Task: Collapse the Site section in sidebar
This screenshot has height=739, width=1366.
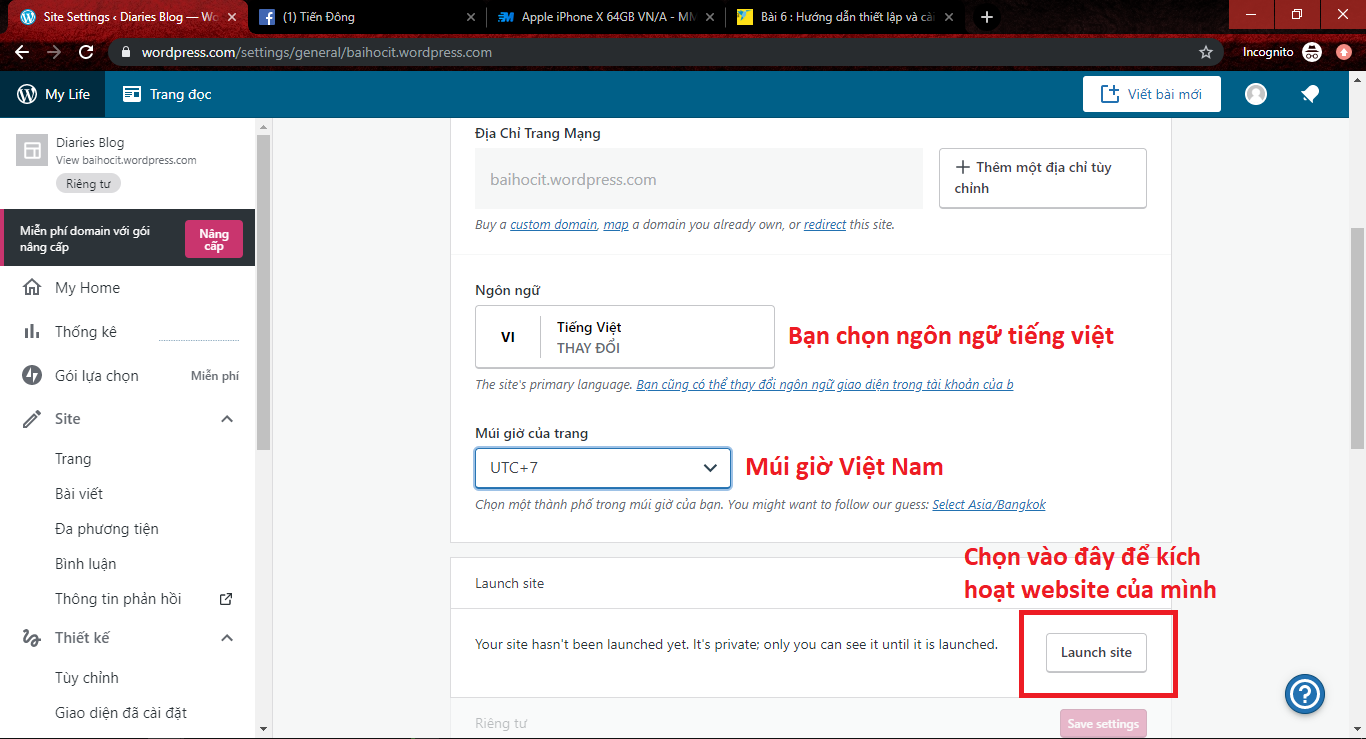Action: [x=227, y=419]
